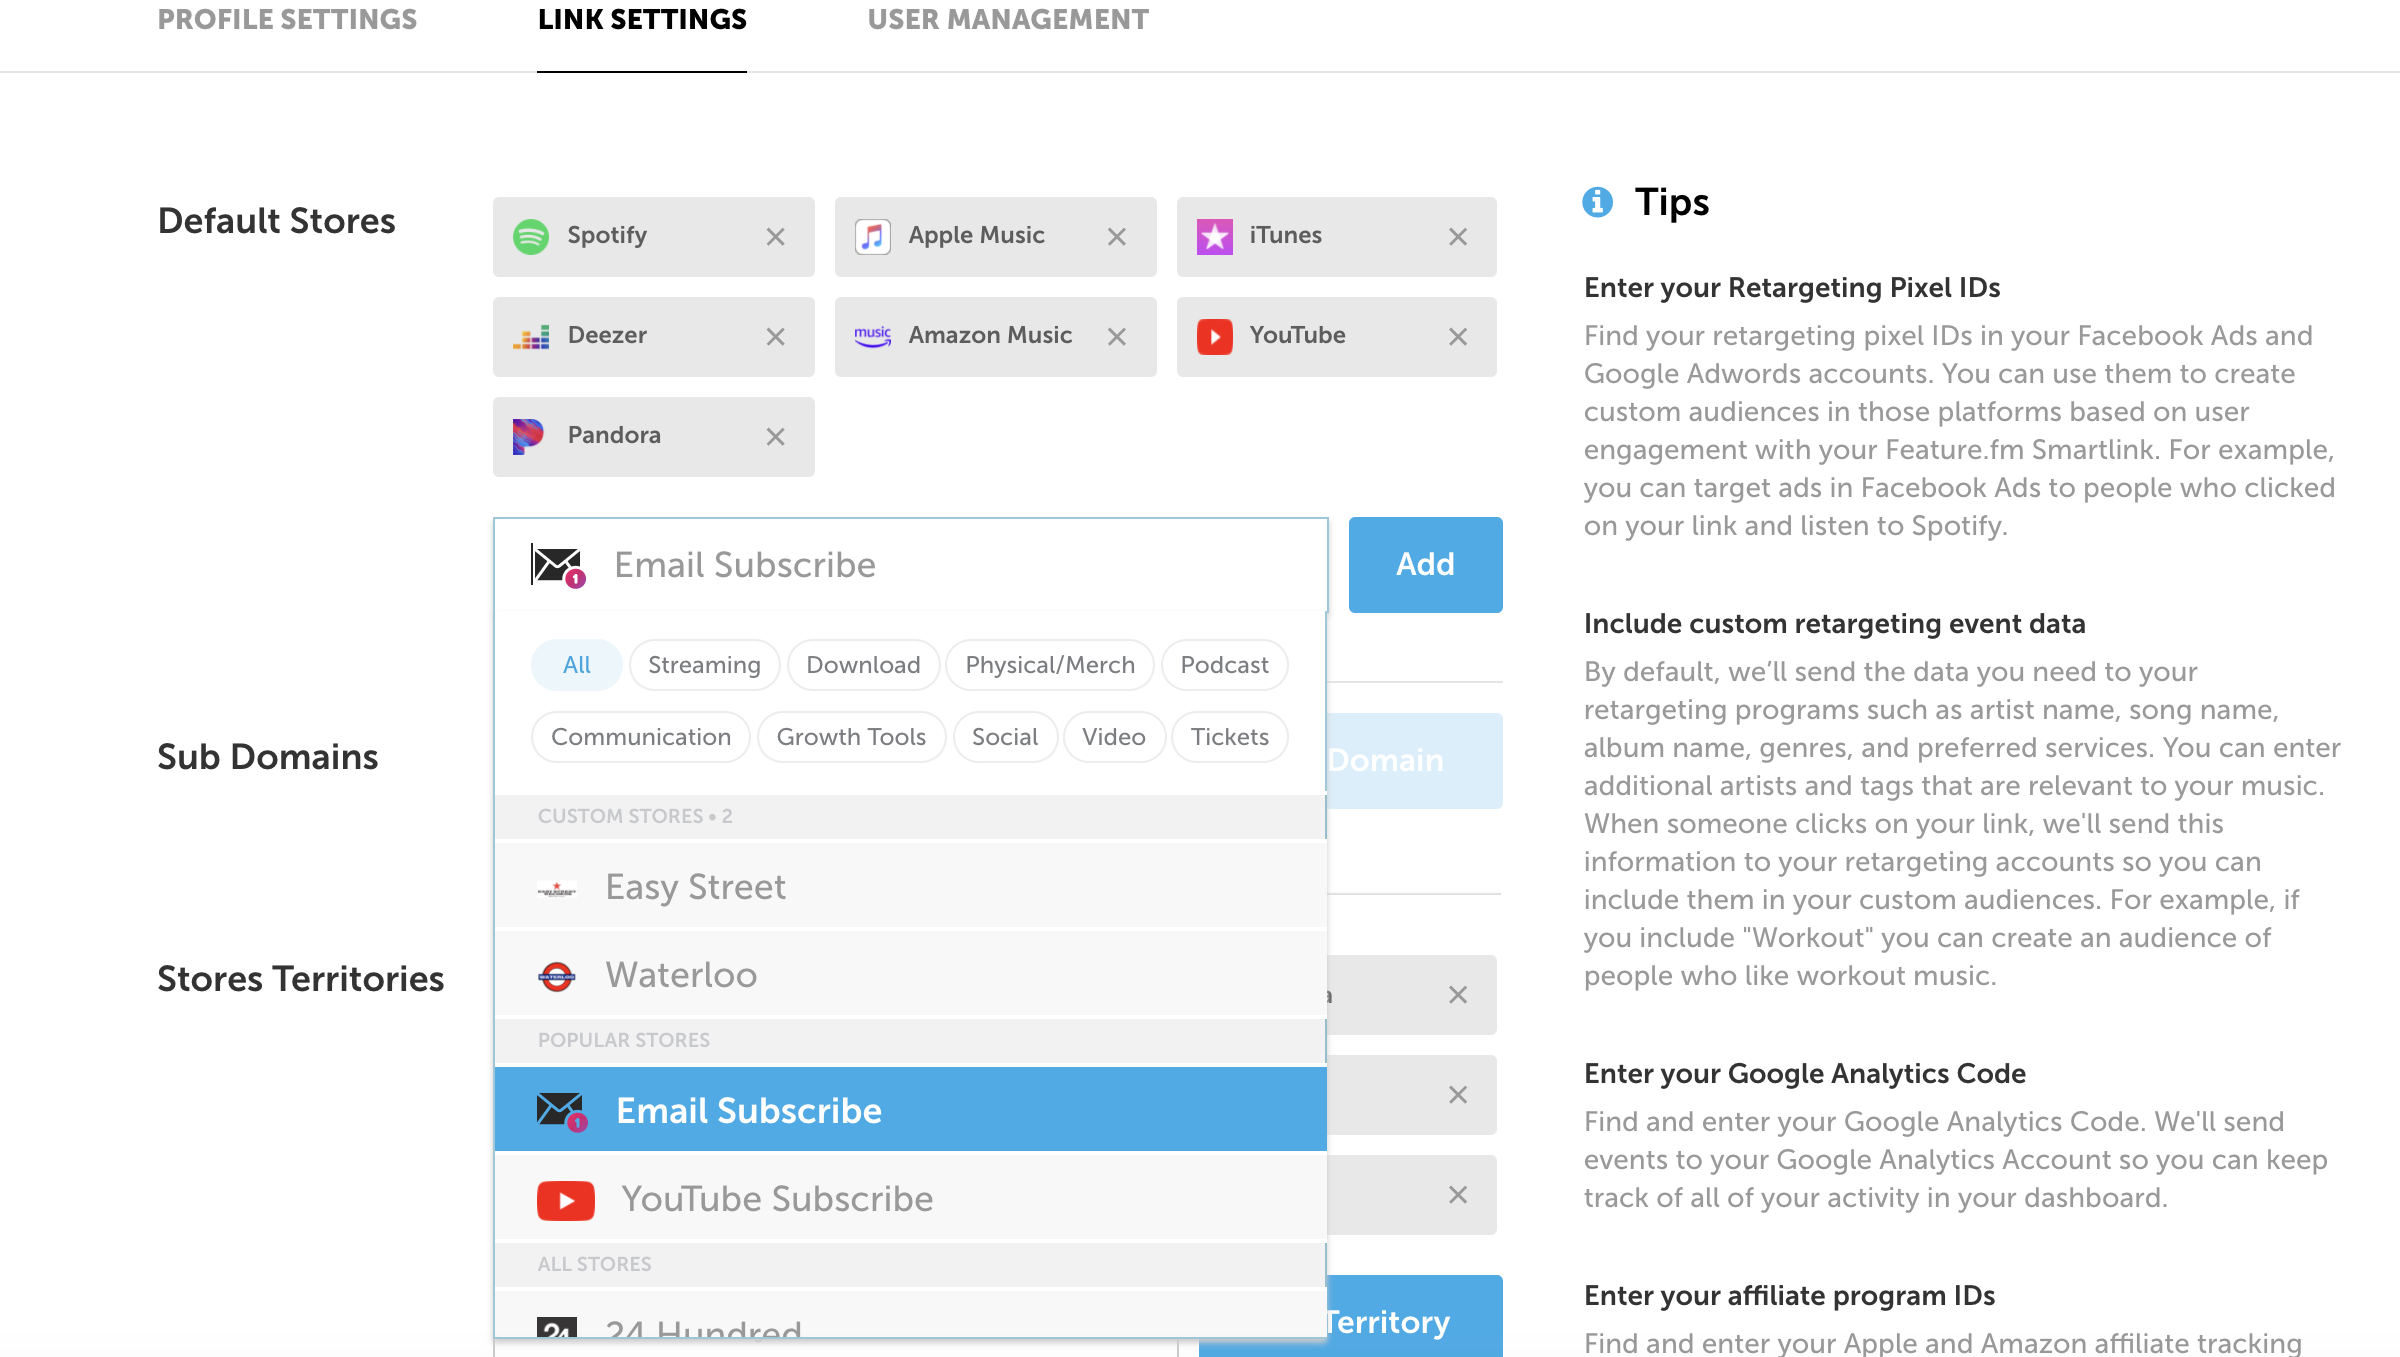Click the Pandora P icon
This screenshot has width=2400, height=1357.
click(528, 437)
